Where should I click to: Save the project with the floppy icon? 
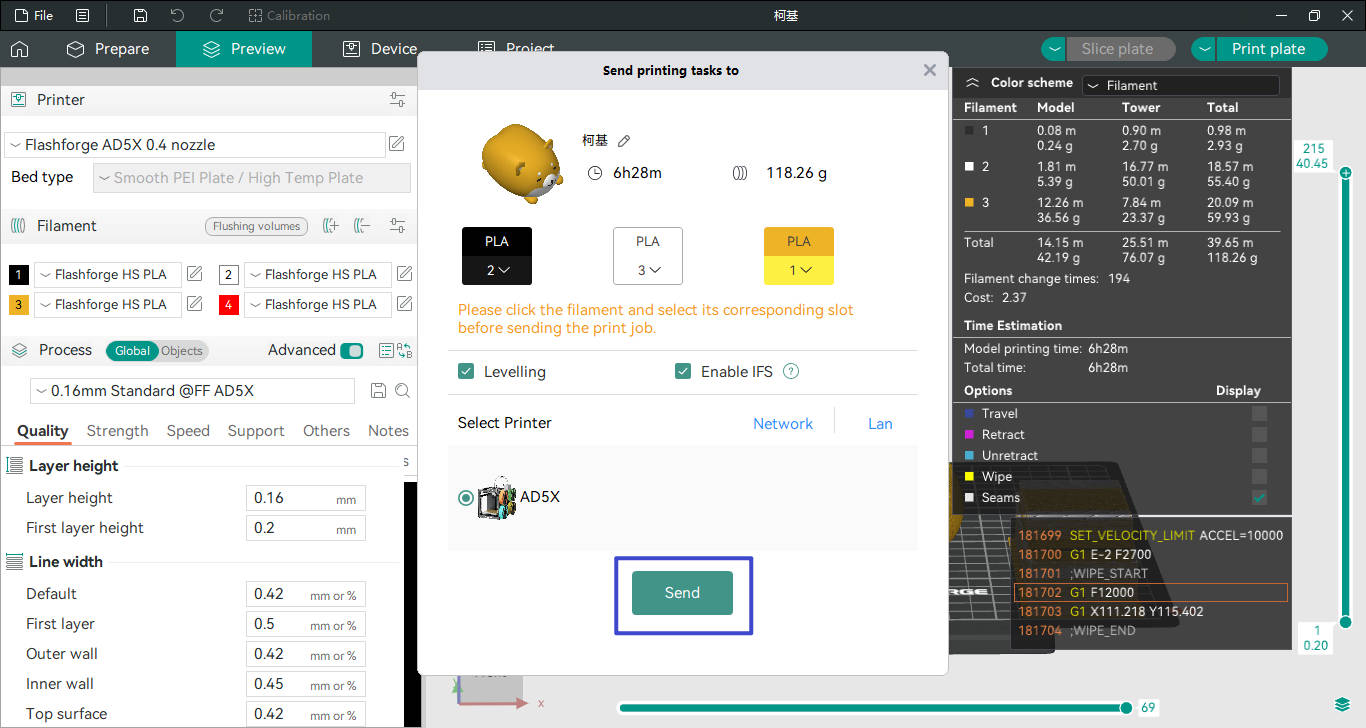tap(140, 16)
